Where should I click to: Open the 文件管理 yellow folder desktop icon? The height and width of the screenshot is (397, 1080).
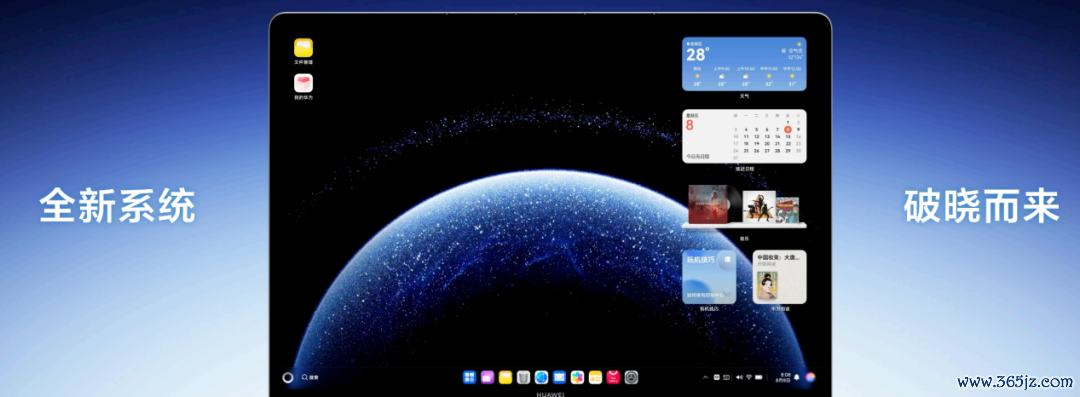(303, 48)
